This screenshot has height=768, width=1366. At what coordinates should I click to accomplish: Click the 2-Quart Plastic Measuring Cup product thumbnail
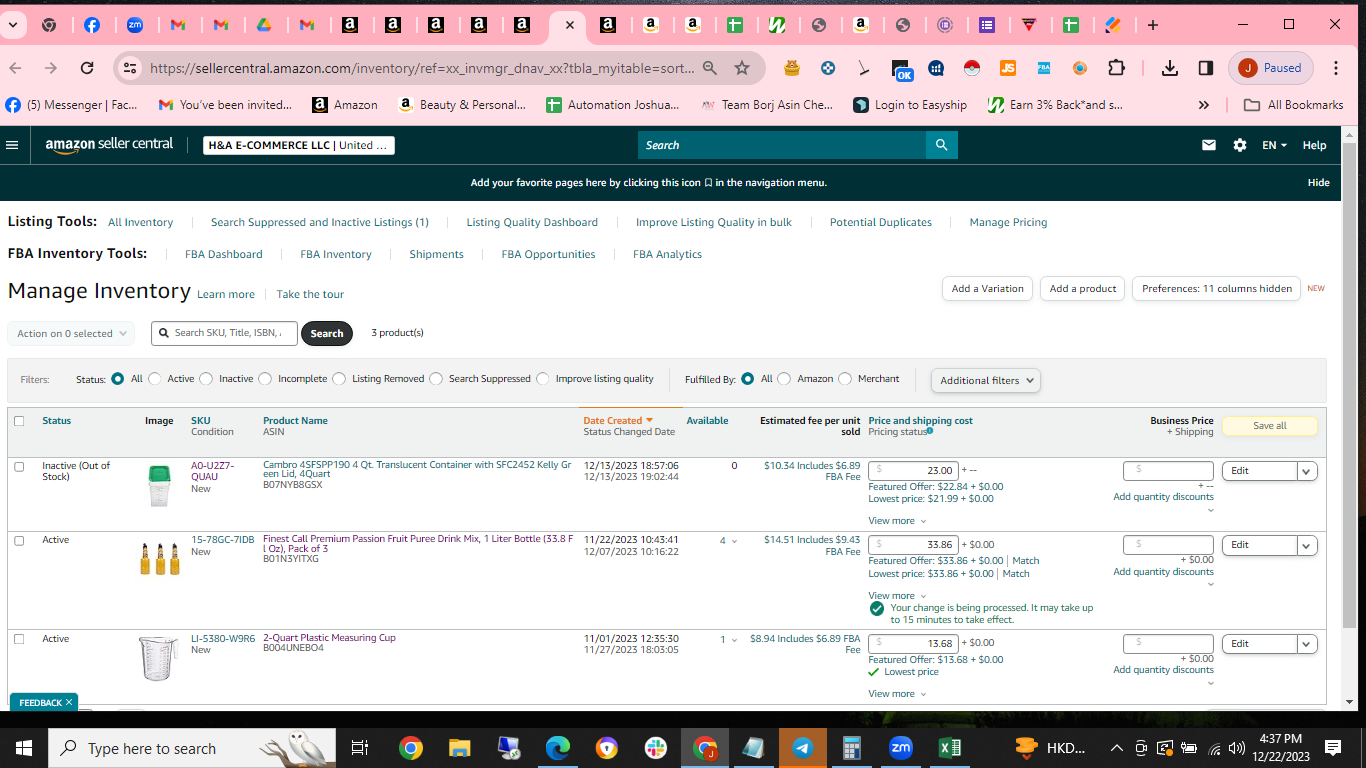point(158,658)
